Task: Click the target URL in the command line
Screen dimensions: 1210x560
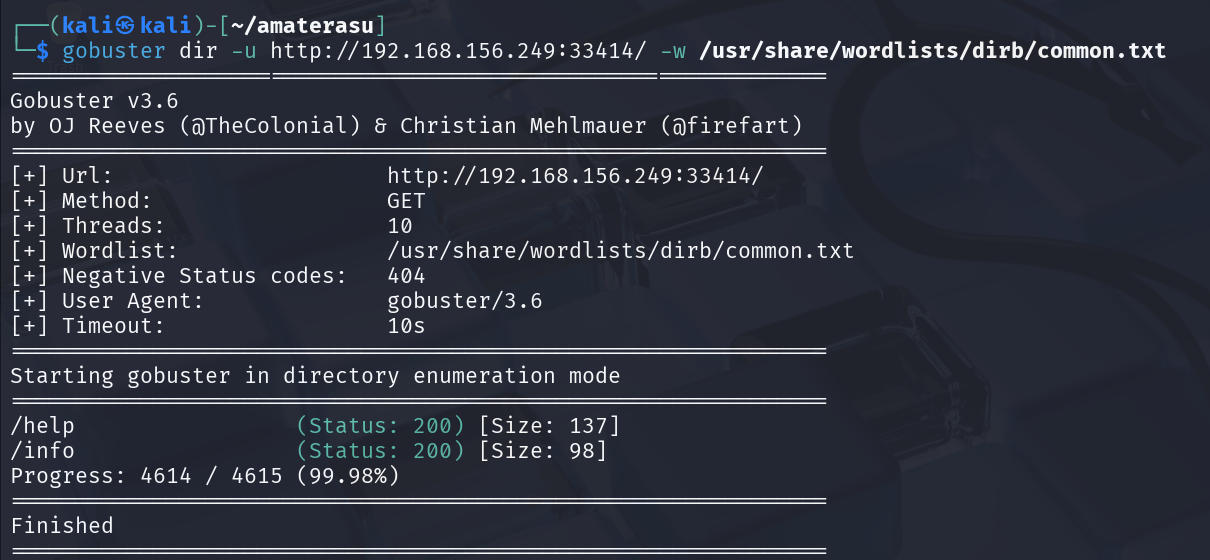Action: (459, 50)
